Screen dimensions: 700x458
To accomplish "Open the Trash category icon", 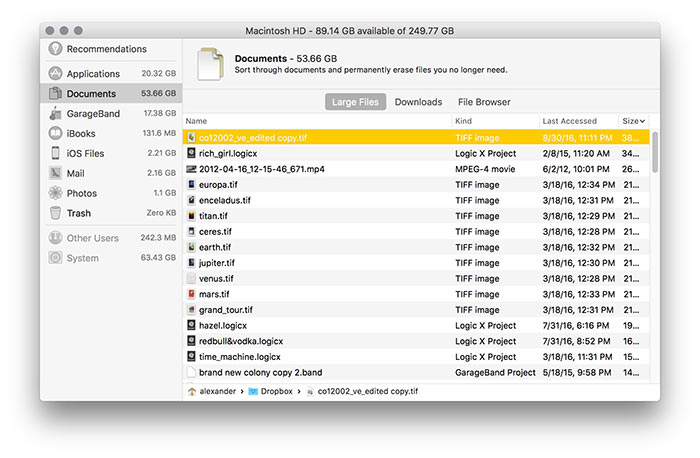I will click(x=55, y=213).
